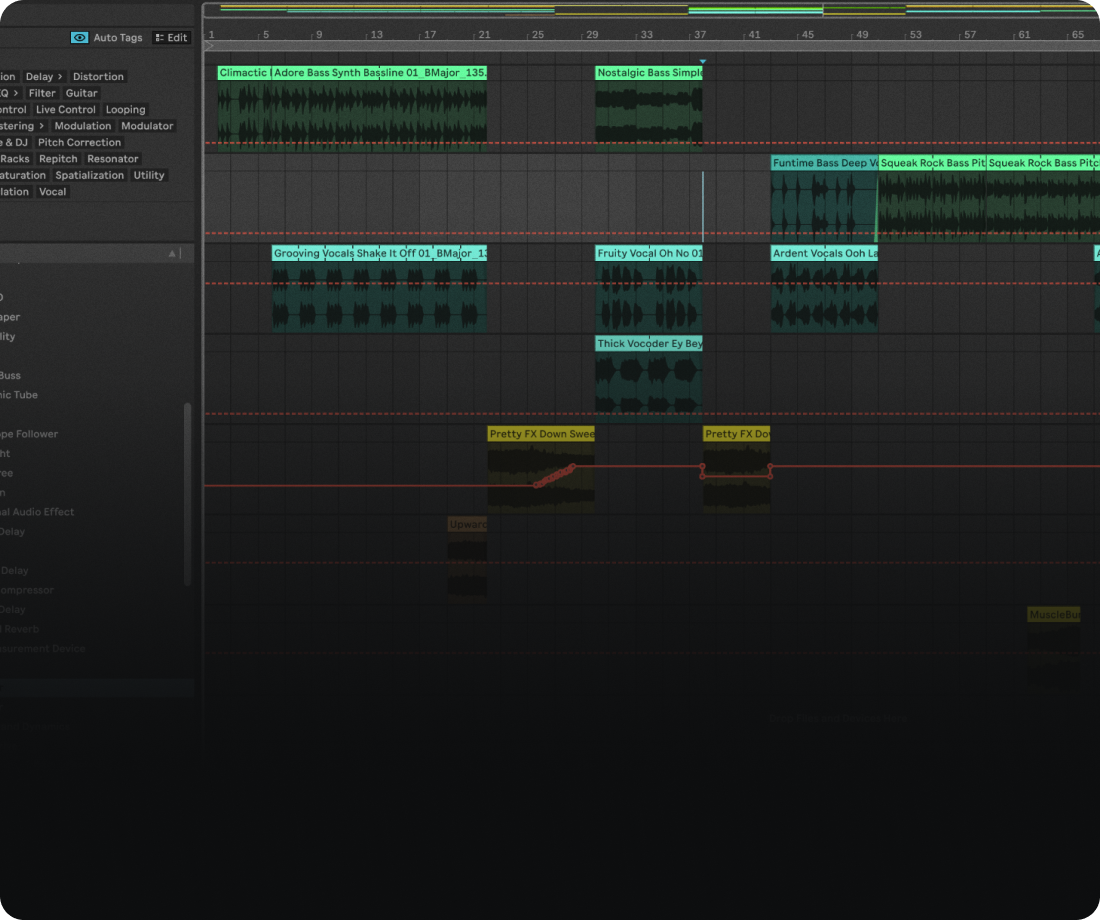Select the Resonator tag
1100x920 pixels.
point(112,158)
